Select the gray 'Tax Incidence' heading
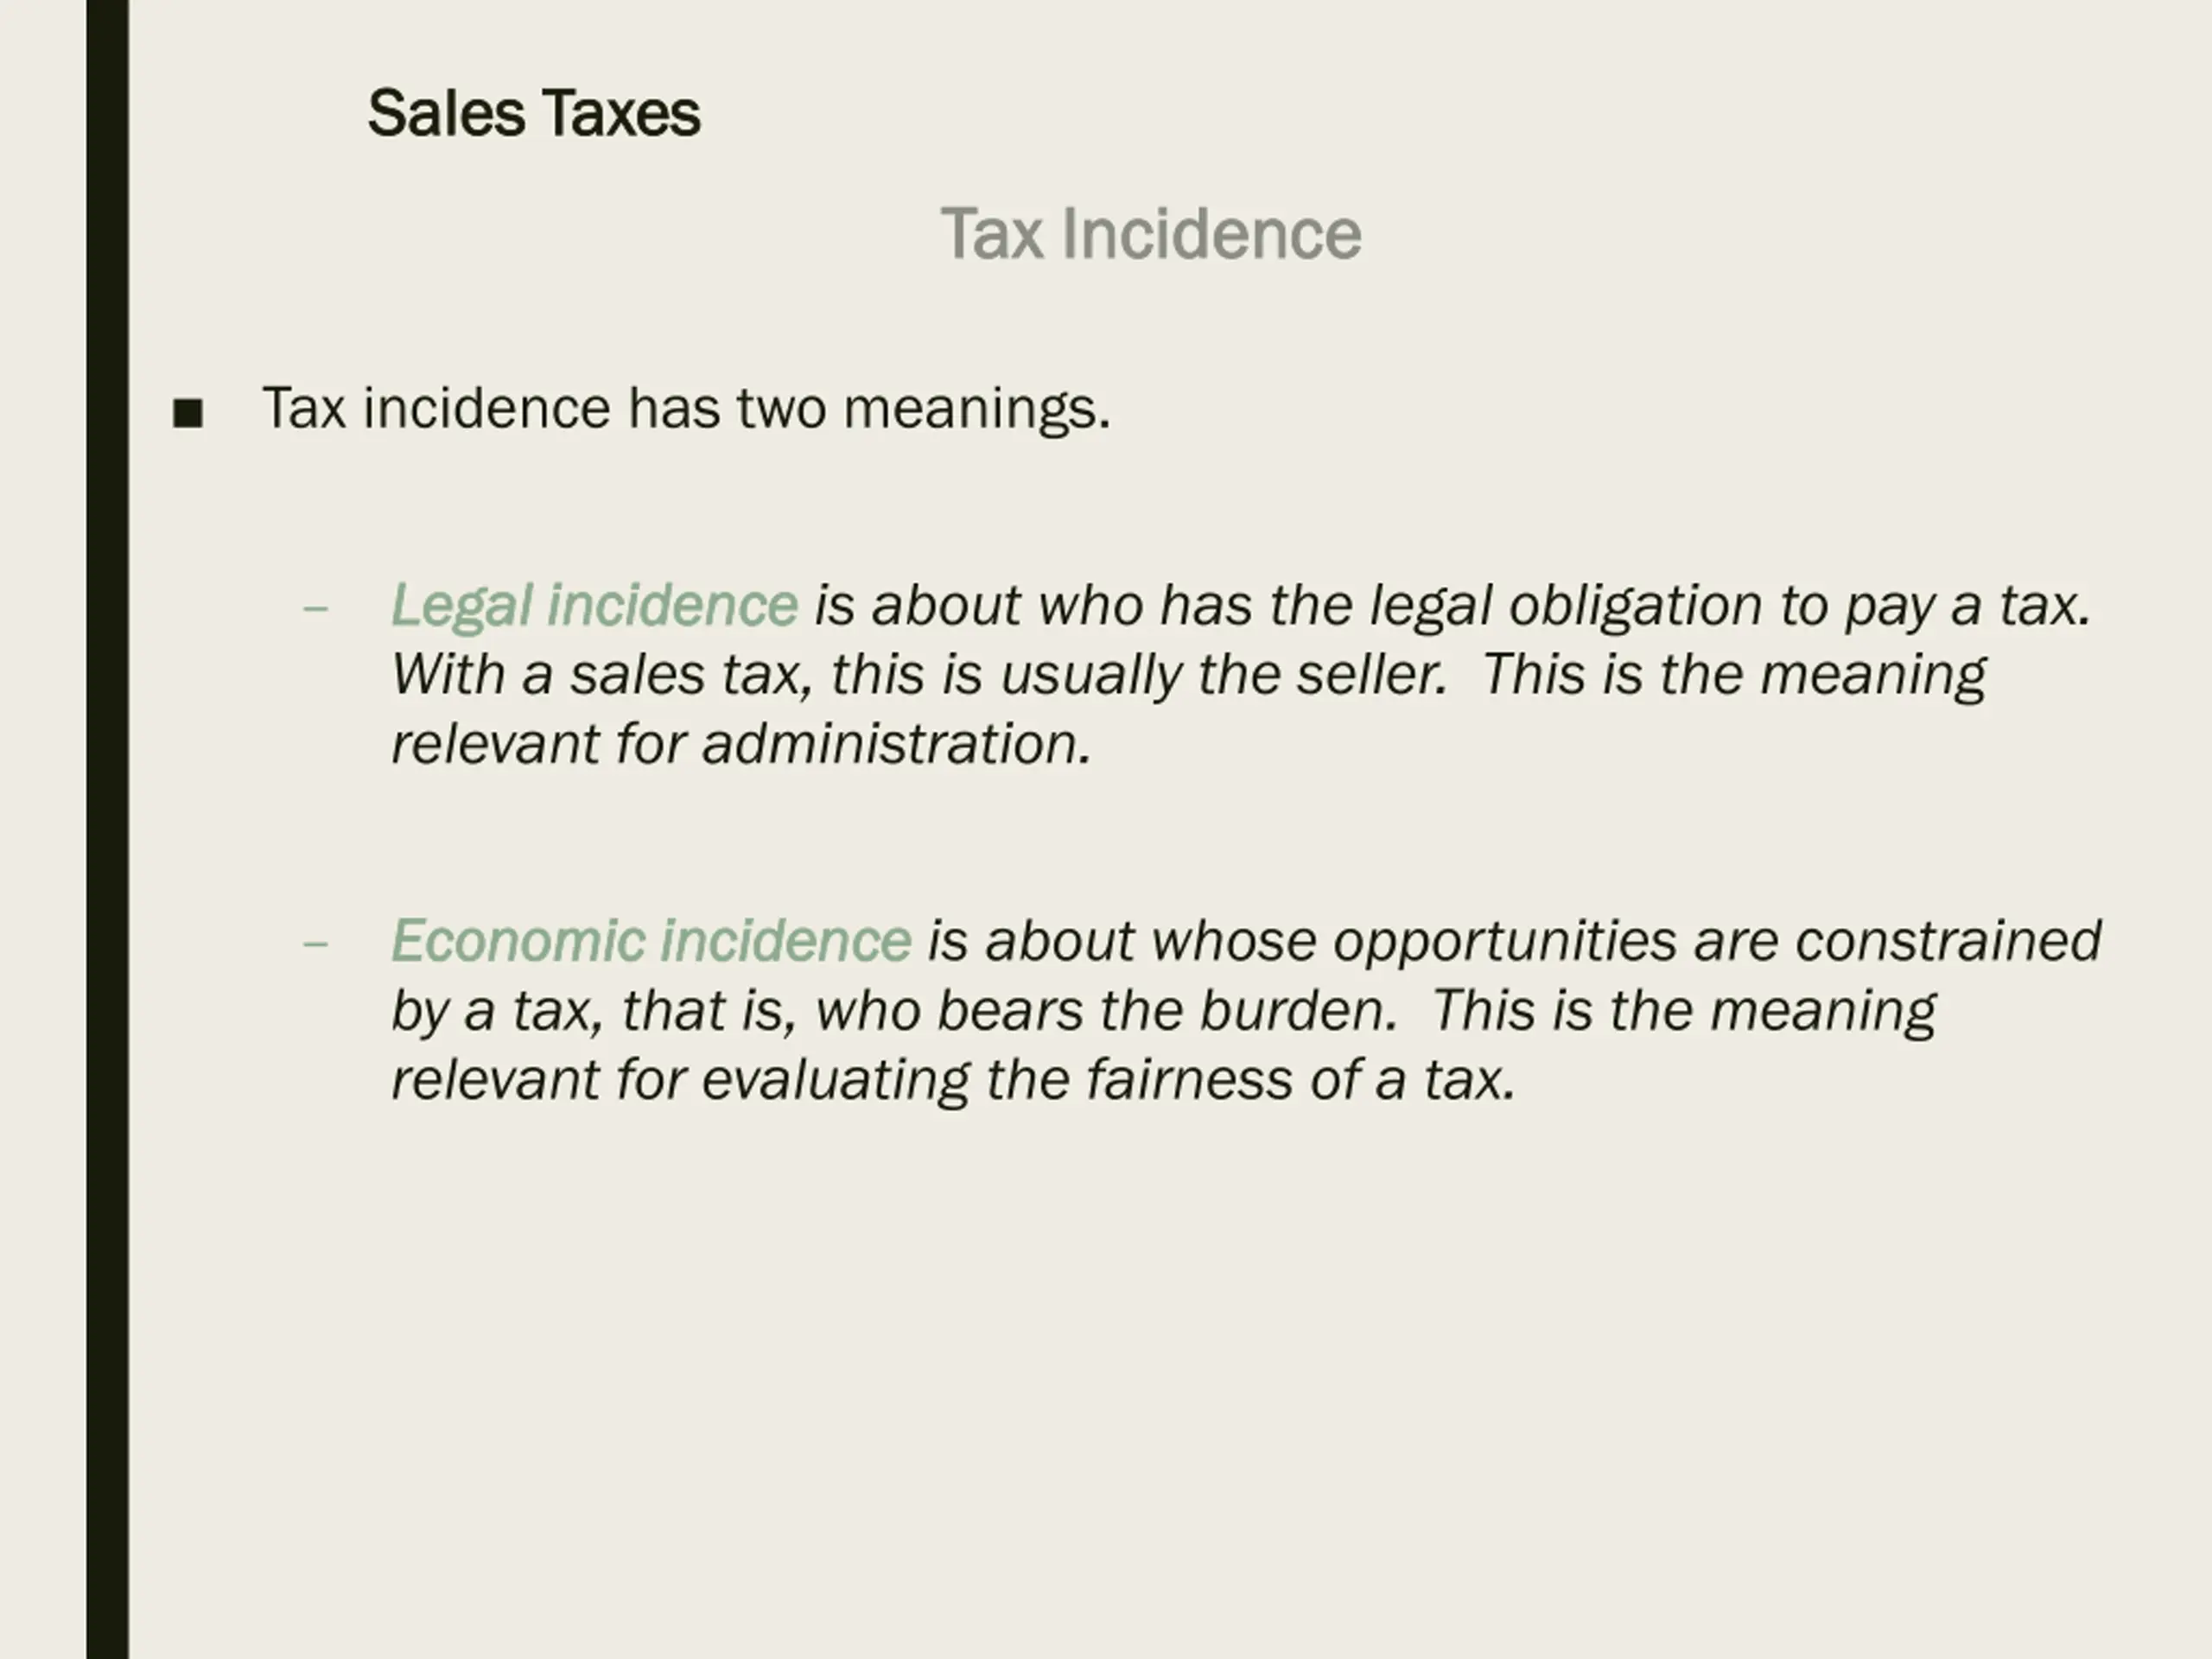Viewport: 2212px width, 1659px height. tap(1151, 234)
